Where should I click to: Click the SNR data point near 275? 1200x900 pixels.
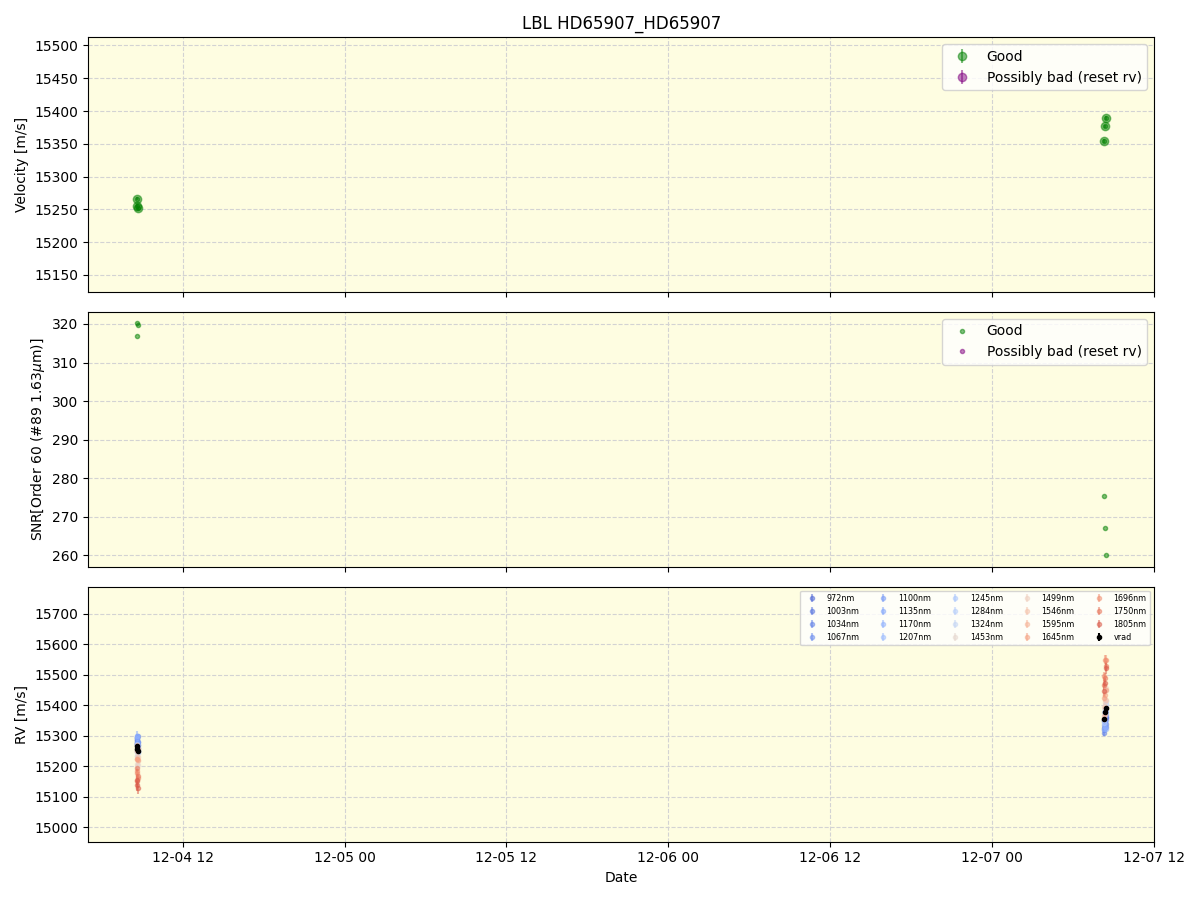pos(1104,496)
